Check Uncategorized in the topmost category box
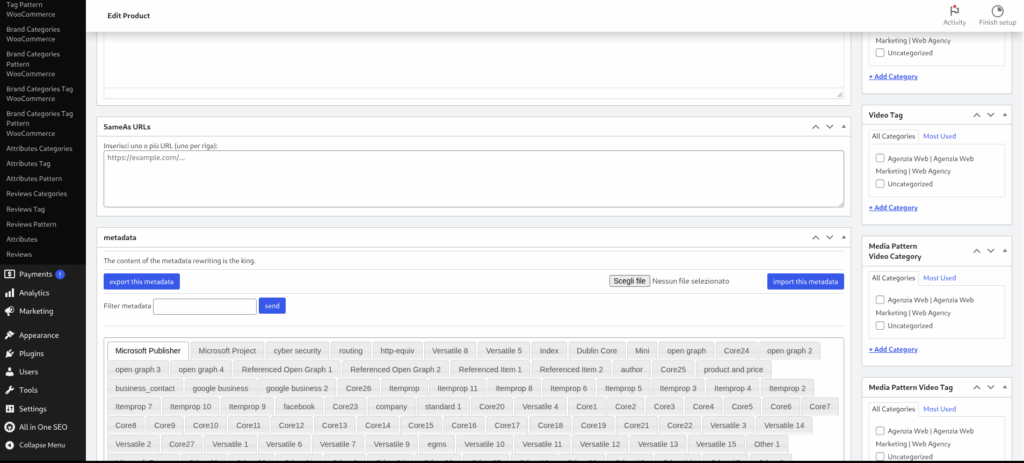The width and height of the screenshot is (1024, 463). (880, 52)
